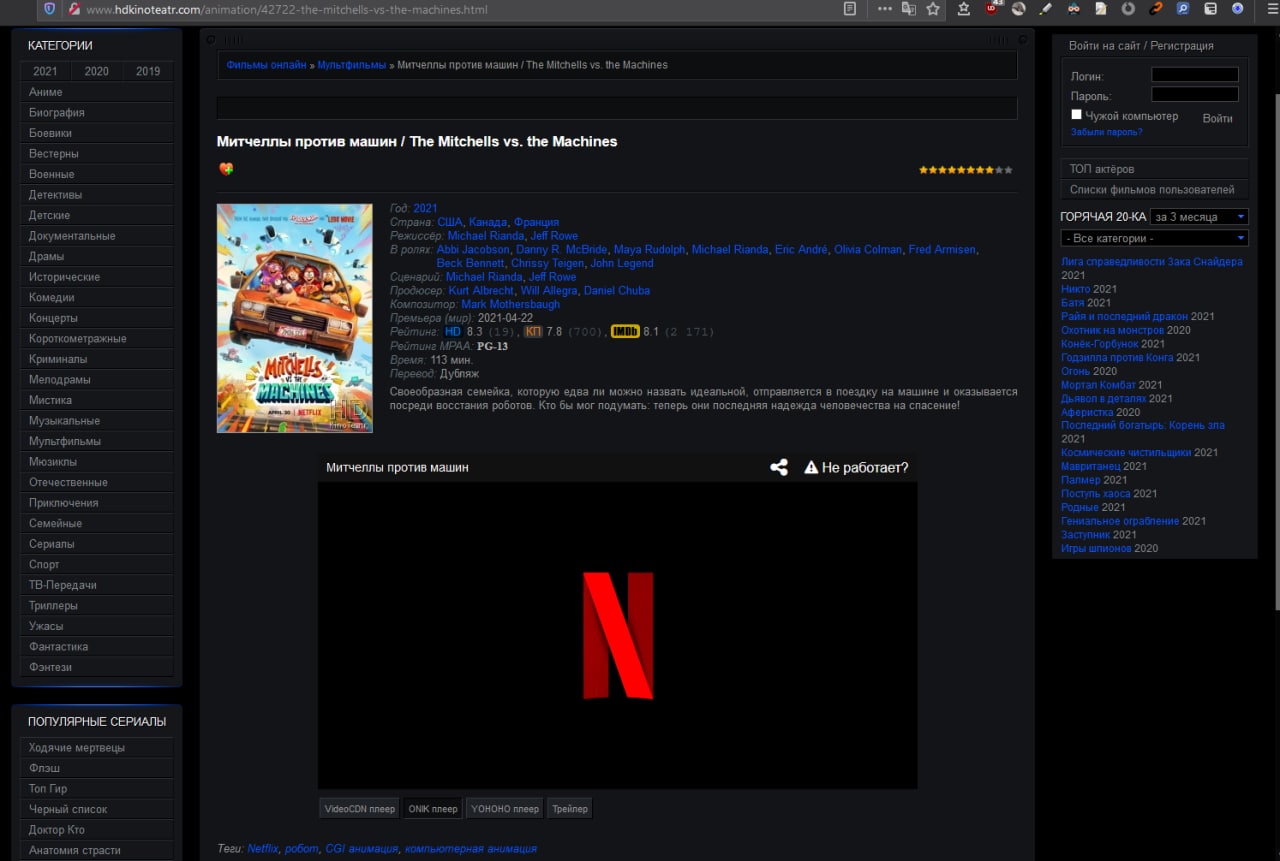Image resolution: width=1280 pixels, height=861 pixels.
Task: Click the Пароль input field
Action: coord(1195,95)
